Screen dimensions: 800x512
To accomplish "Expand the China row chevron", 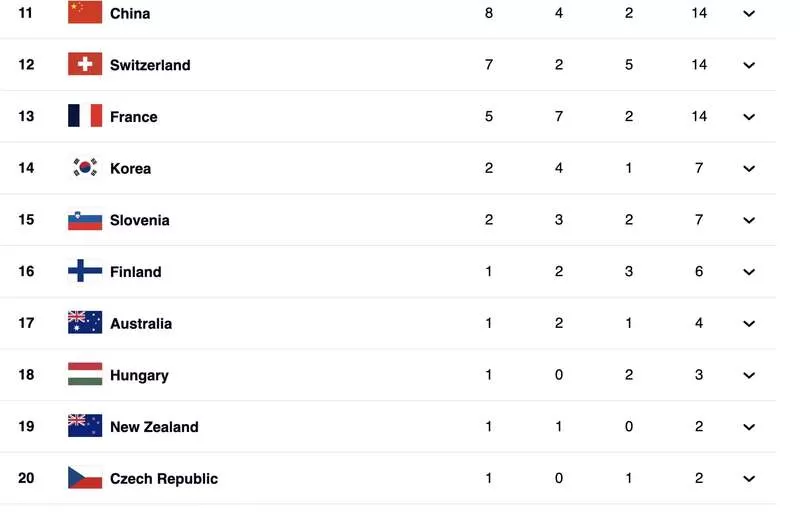I will point(748,13).
